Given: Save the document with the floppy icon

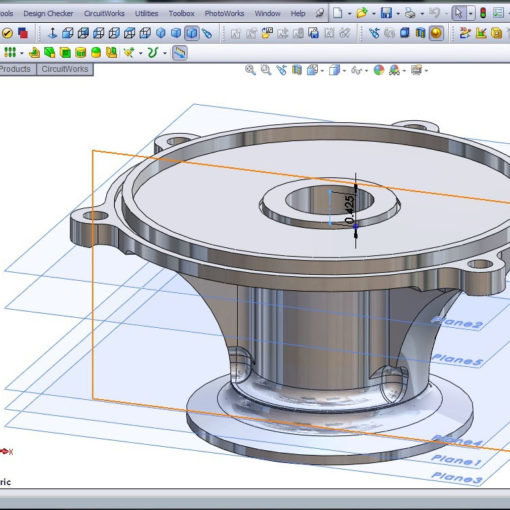Looking at the screenshot, I should point(386,13).
